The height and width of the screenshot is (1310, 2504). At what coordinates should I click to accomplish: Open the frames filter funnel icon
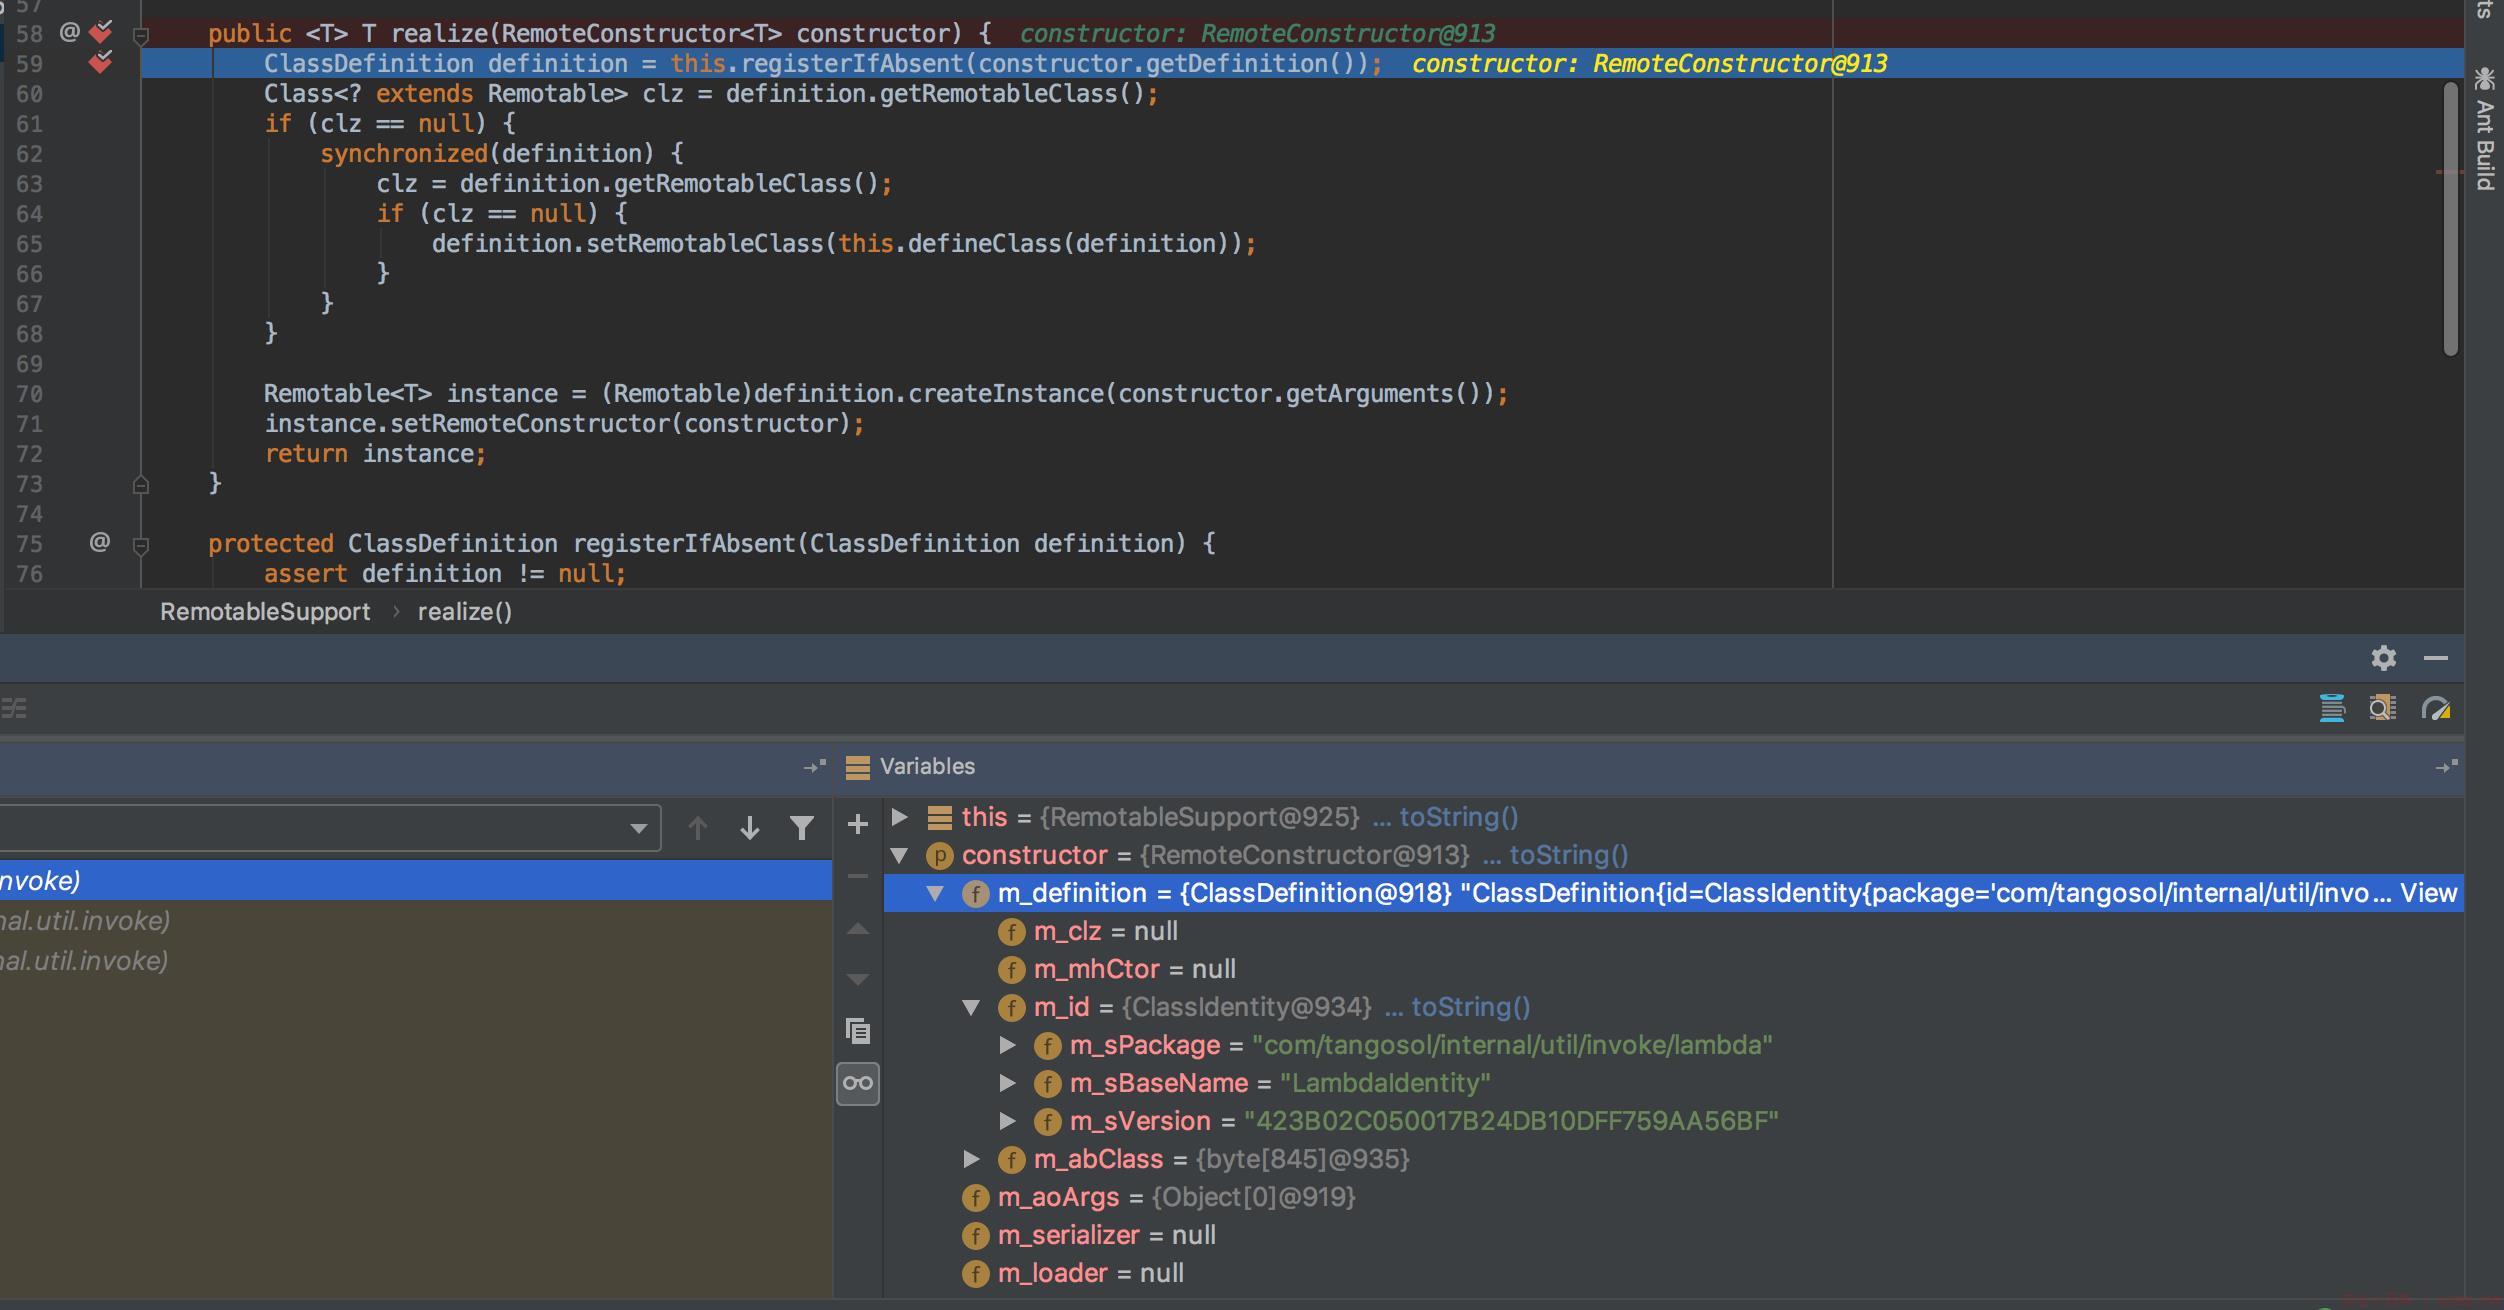[x=801, y=828]
